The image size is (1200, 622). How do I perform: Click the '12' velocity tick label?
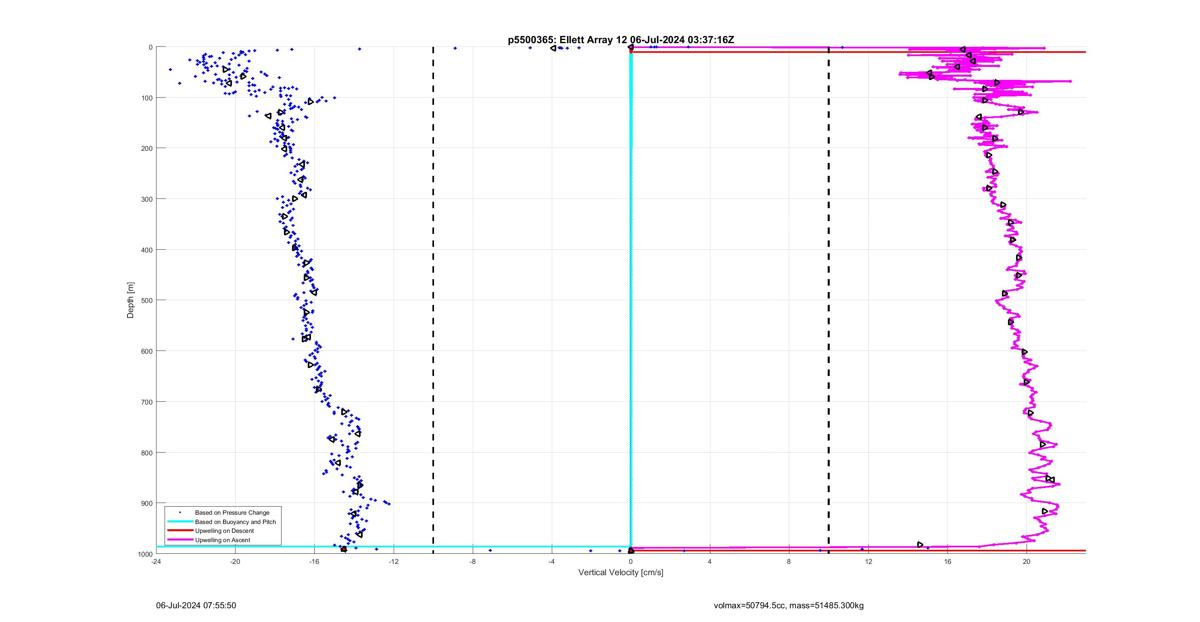pos(868,562)
